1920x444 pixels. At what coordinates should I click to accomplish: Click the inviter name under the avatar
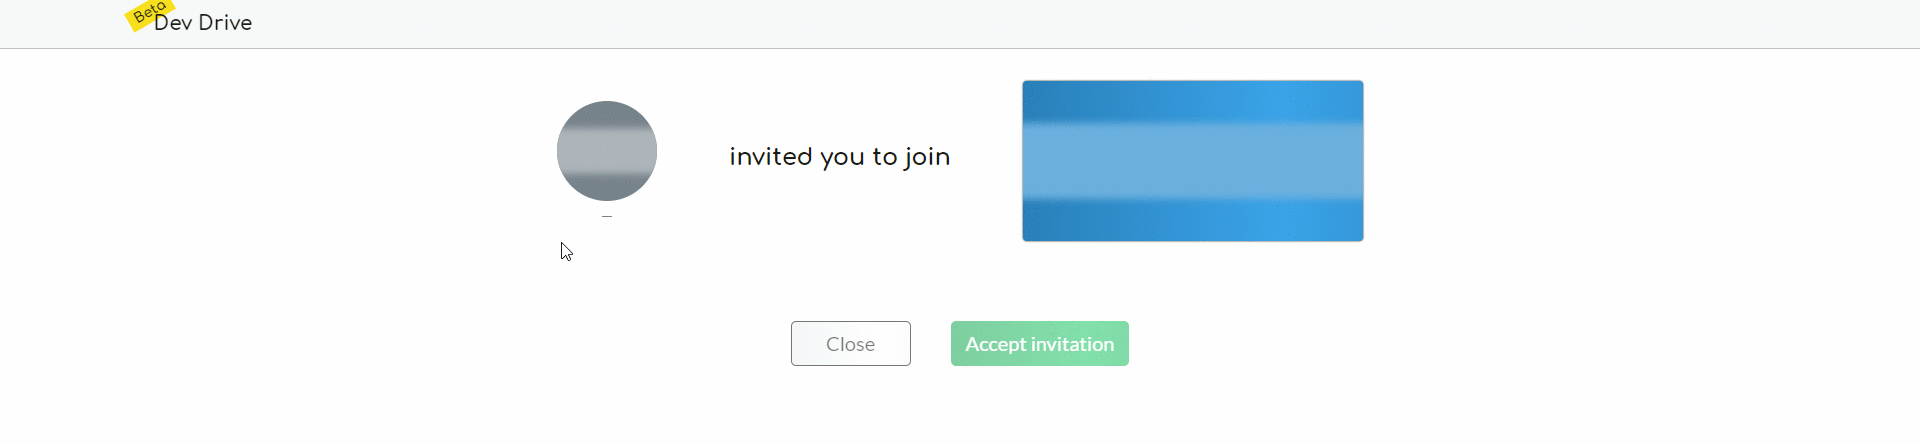607,216
